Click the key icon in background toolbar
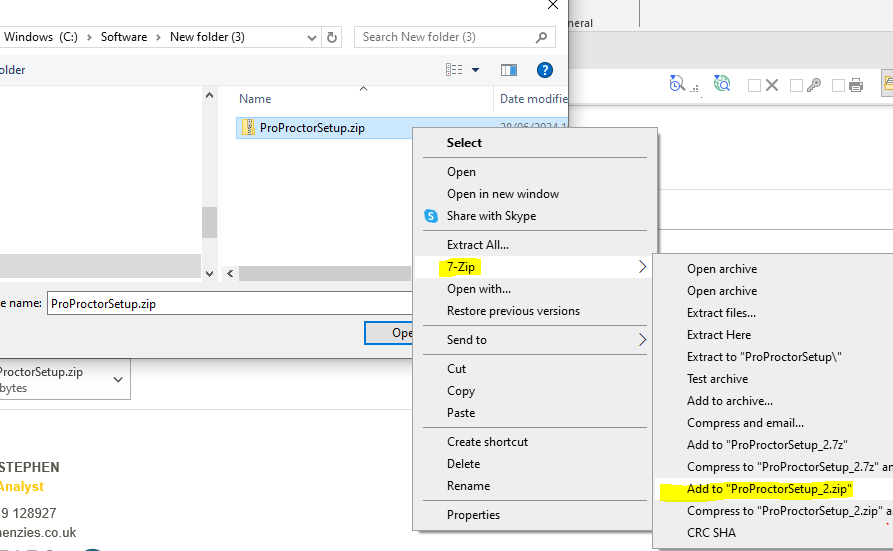 (814, 86)
